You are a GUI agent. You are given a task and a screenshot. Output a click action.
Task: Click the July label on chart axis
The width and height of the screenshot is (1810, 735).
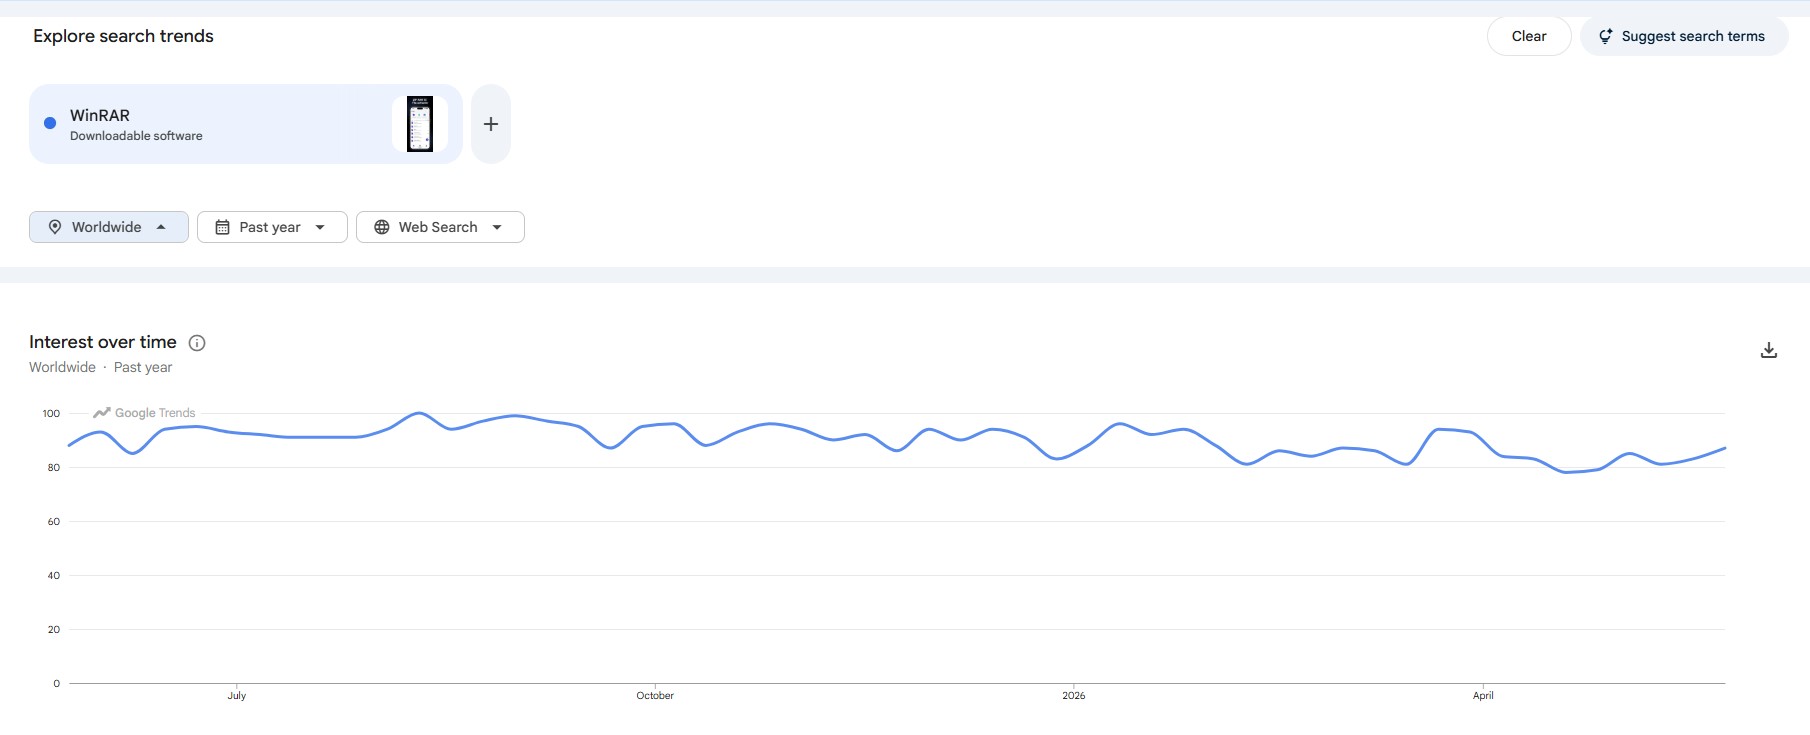(x=236, y=695)
